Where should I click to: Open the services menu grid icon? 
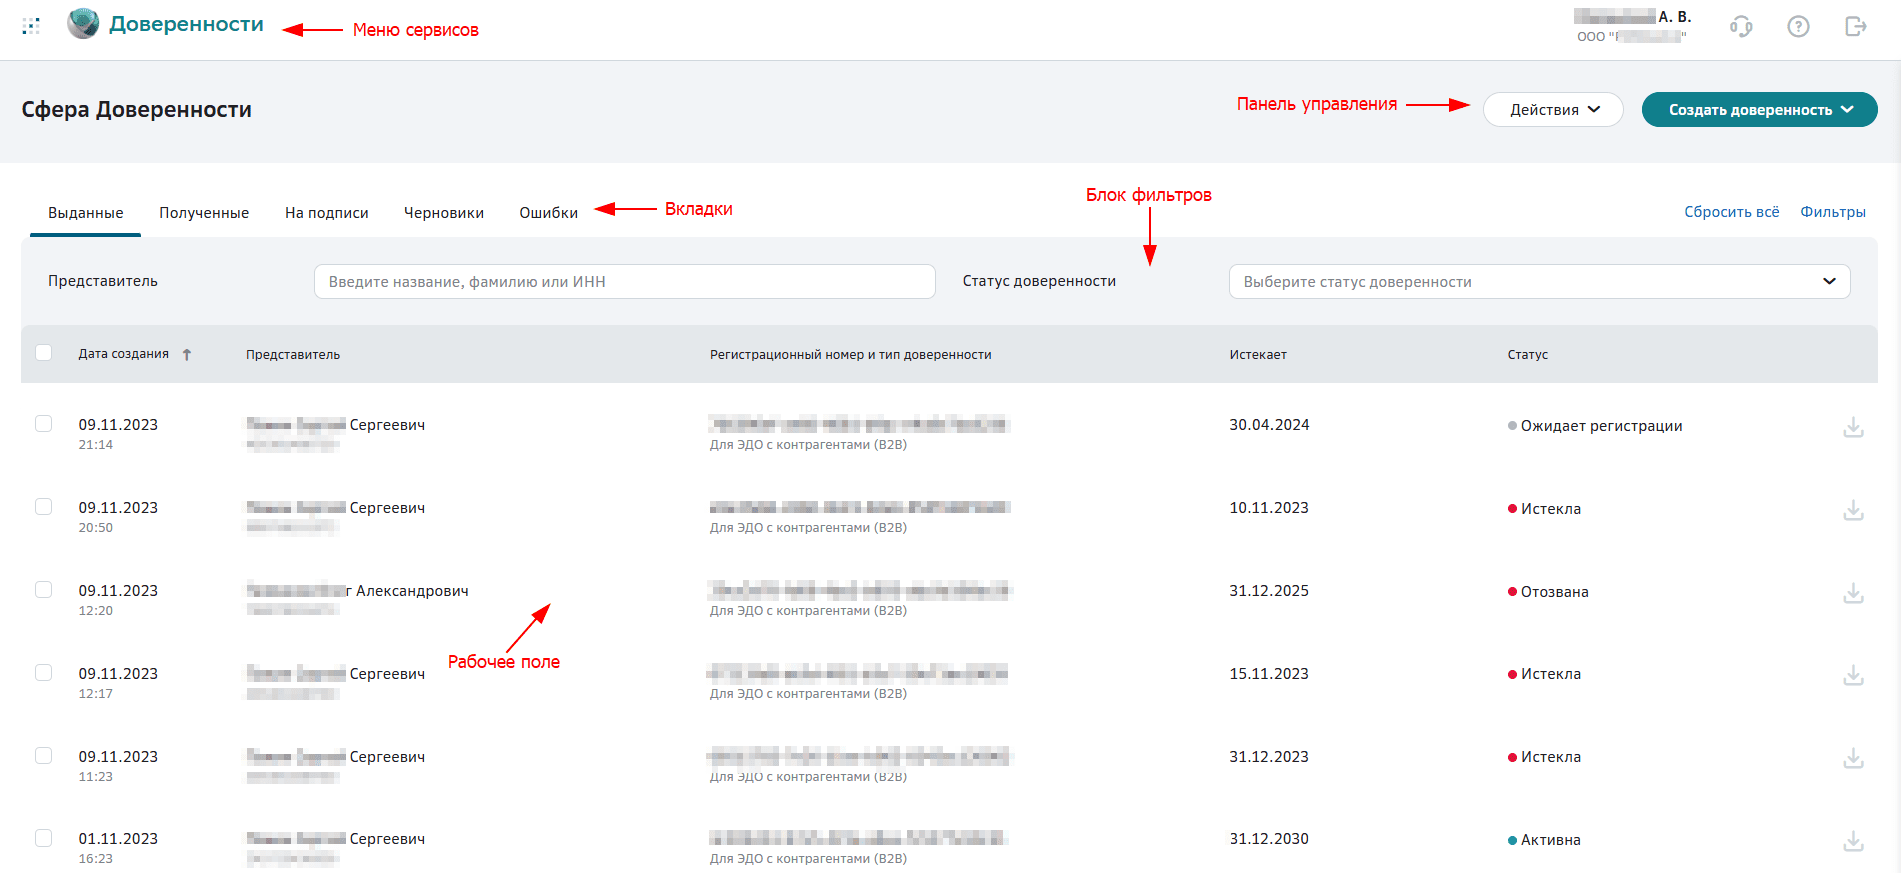pyautogui.click(x=31, y=26)
